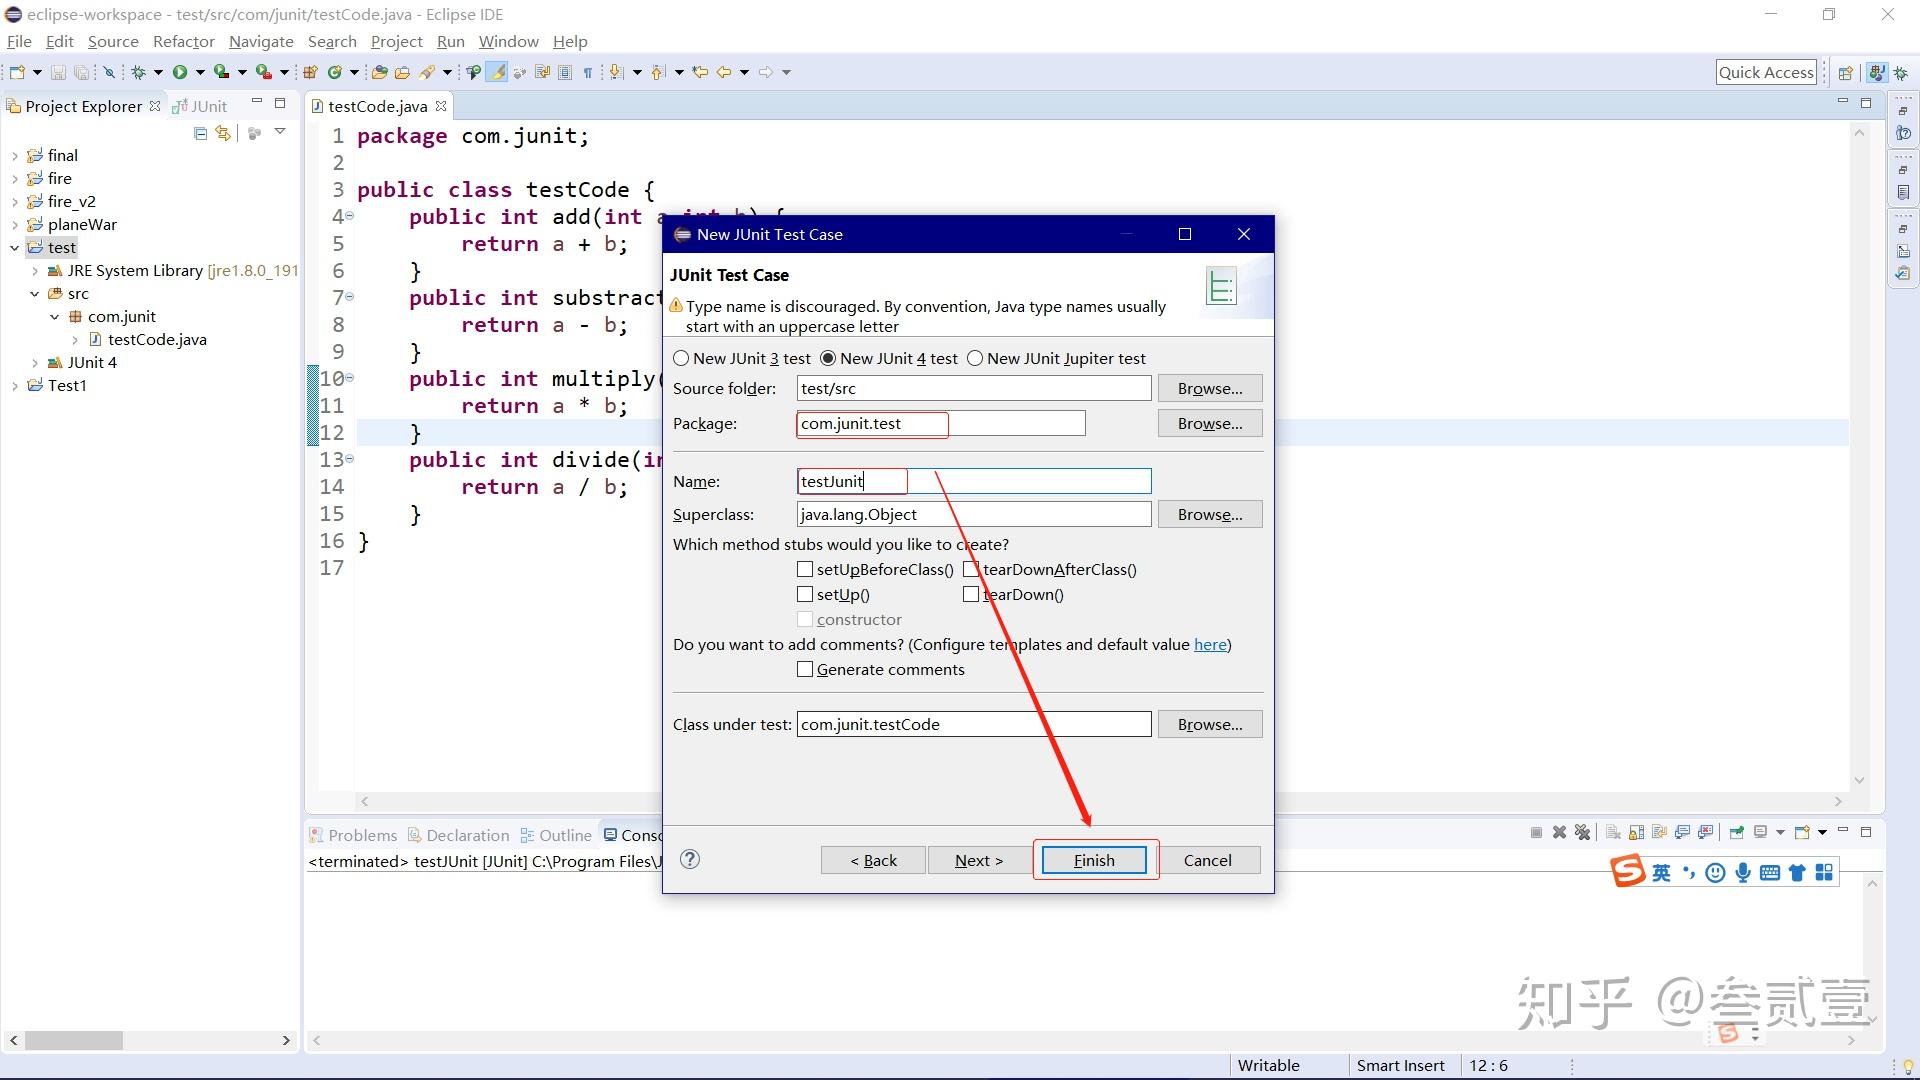Click Link with Editor icon
Screen dimensions: 1920x1080
click(223, 133)
